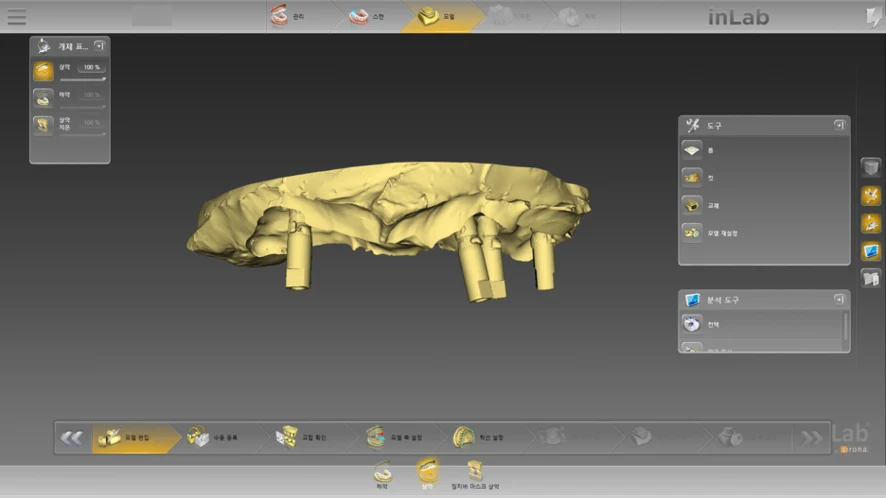Click the 100 % value for 상악
Viewport: 886px width, 498px height.
click(92, 67)
